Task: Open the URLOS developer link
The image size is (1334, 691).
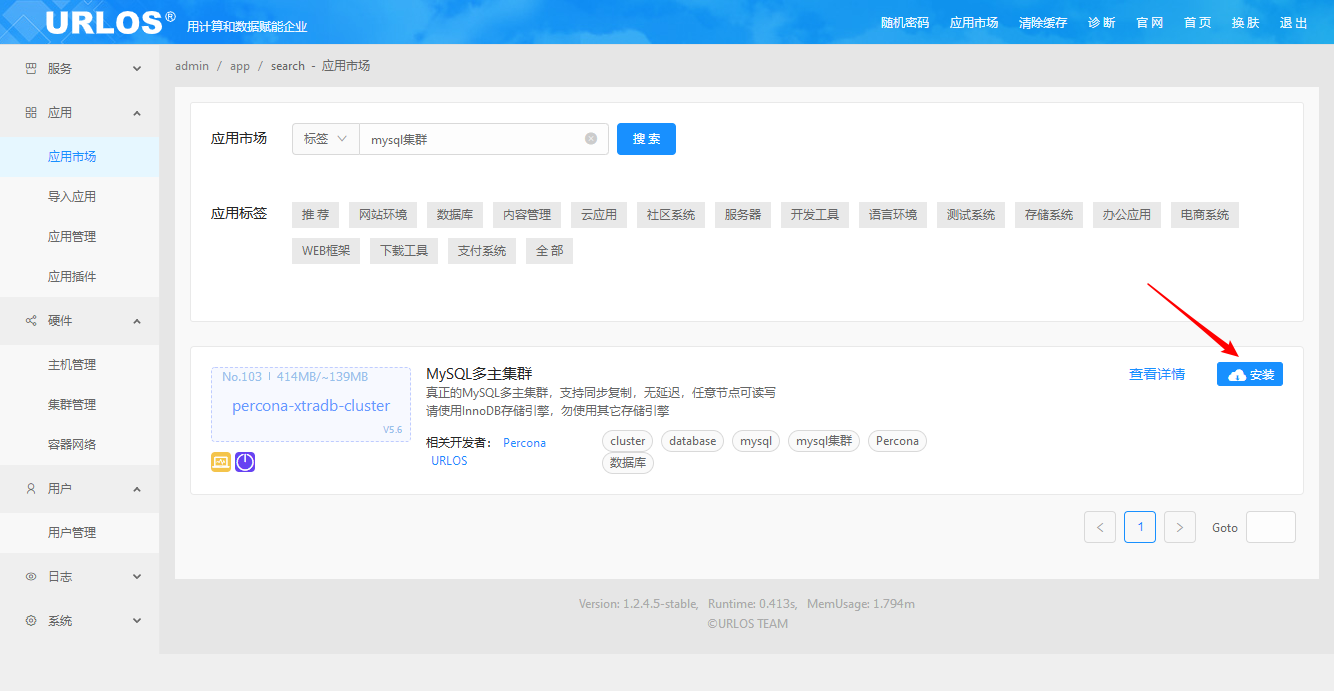Action: [449, 461]
